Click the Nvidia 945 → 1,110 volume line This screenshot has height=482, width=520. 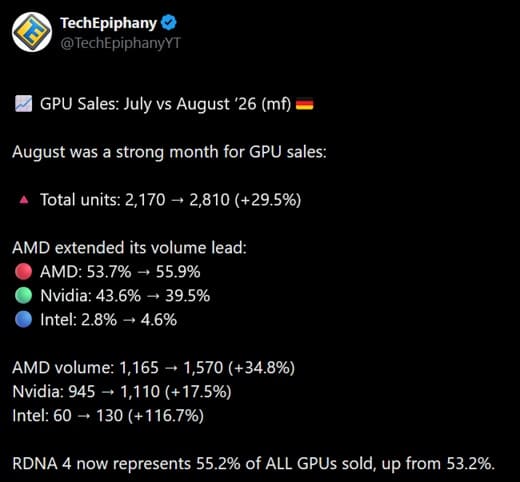point(122,392)
